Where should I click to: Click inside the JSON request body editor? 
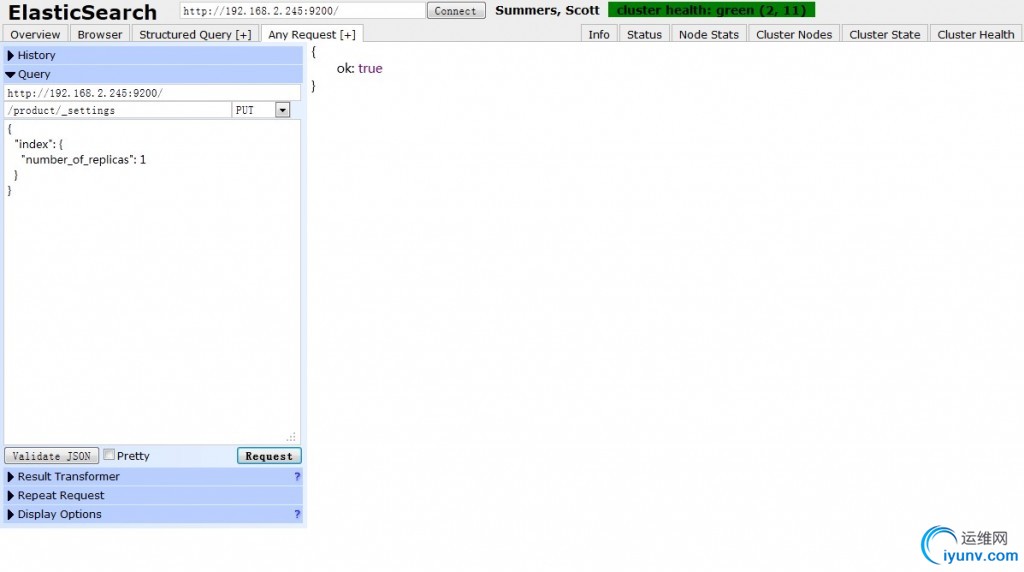coord(152,282)
